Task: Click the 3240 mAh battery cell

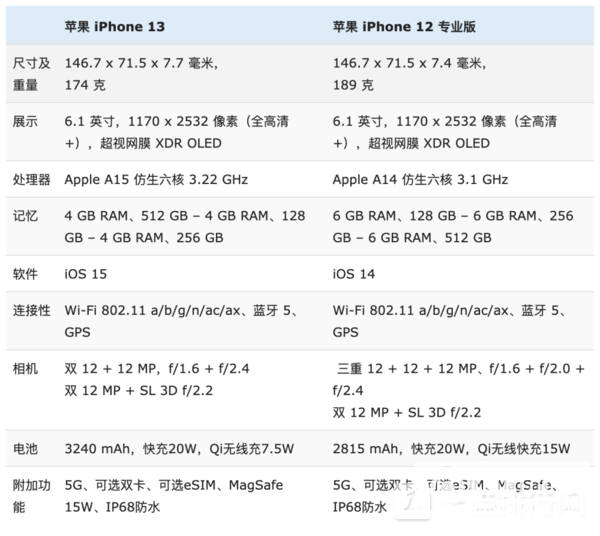Action: 180,449
